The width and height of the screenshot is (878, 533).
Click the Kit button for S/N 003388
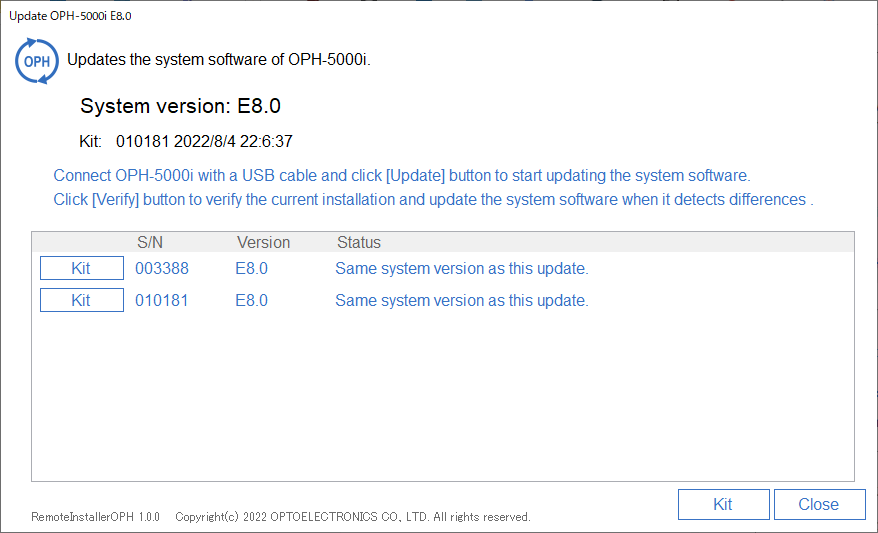tap(82, 268)
